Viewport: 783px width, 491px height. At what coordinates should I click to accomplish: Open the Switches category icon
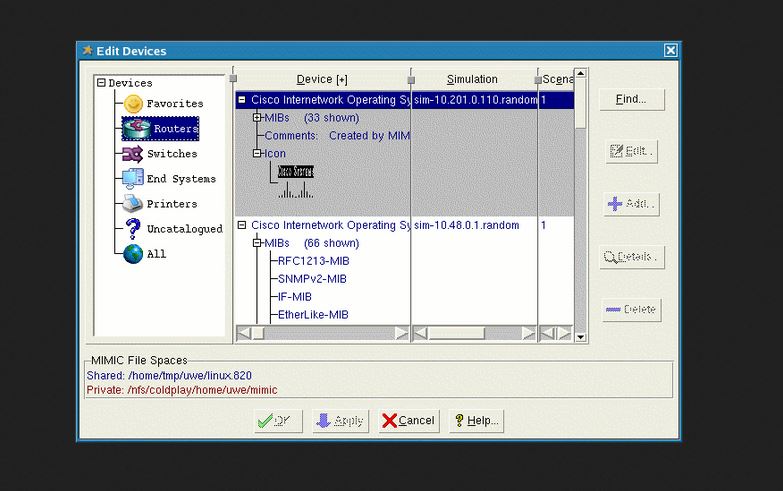tap(133, 154)
